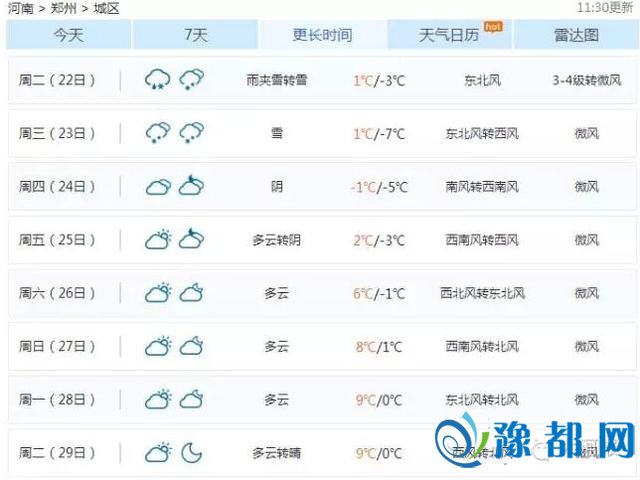
Task: Open the 天气日历 tab
Action: (449, 35)
